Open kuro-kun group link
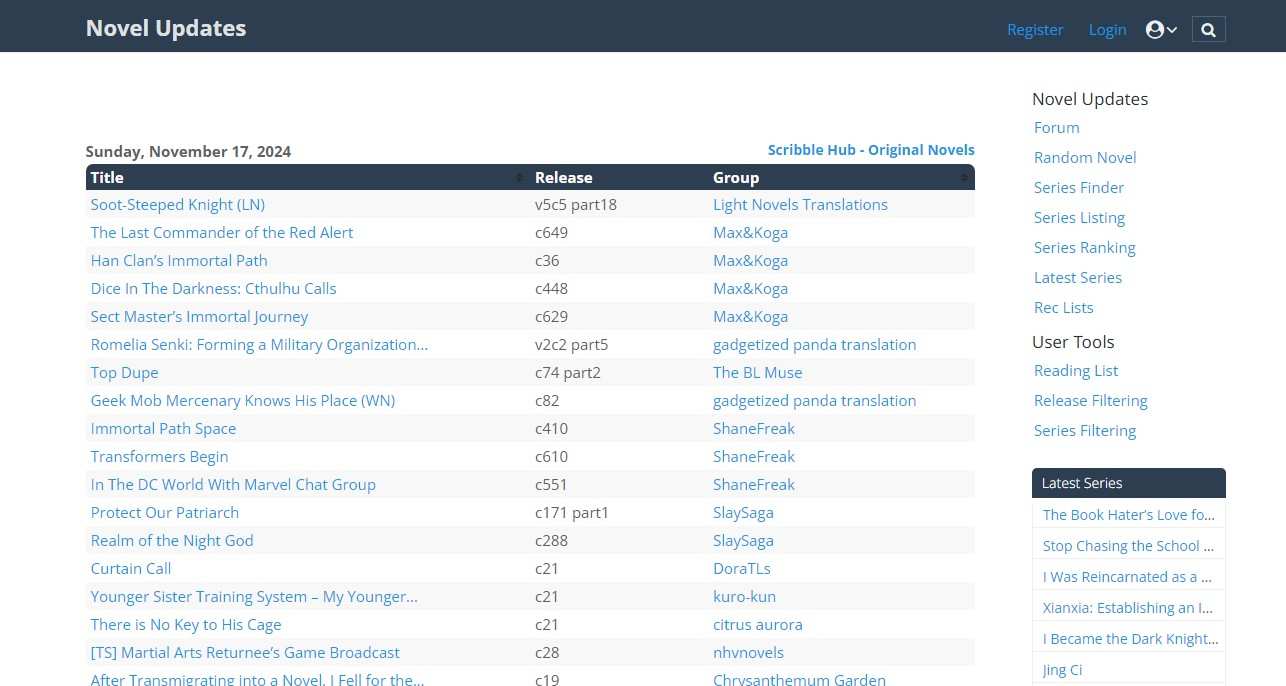 point(744,597)
